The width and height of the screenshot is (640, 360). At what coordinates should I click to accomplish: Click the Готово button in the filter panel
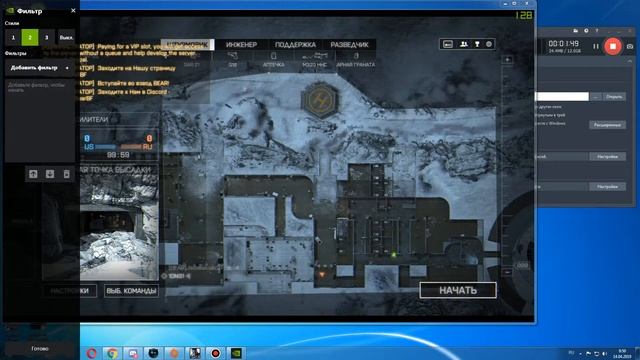pyautogui.click(x=40, y=349)
